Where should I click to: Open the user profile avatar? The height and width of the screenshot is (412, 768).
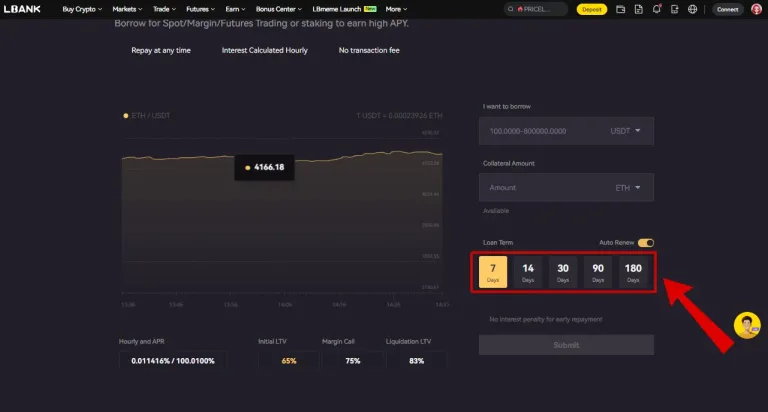[x=756, y=9]
